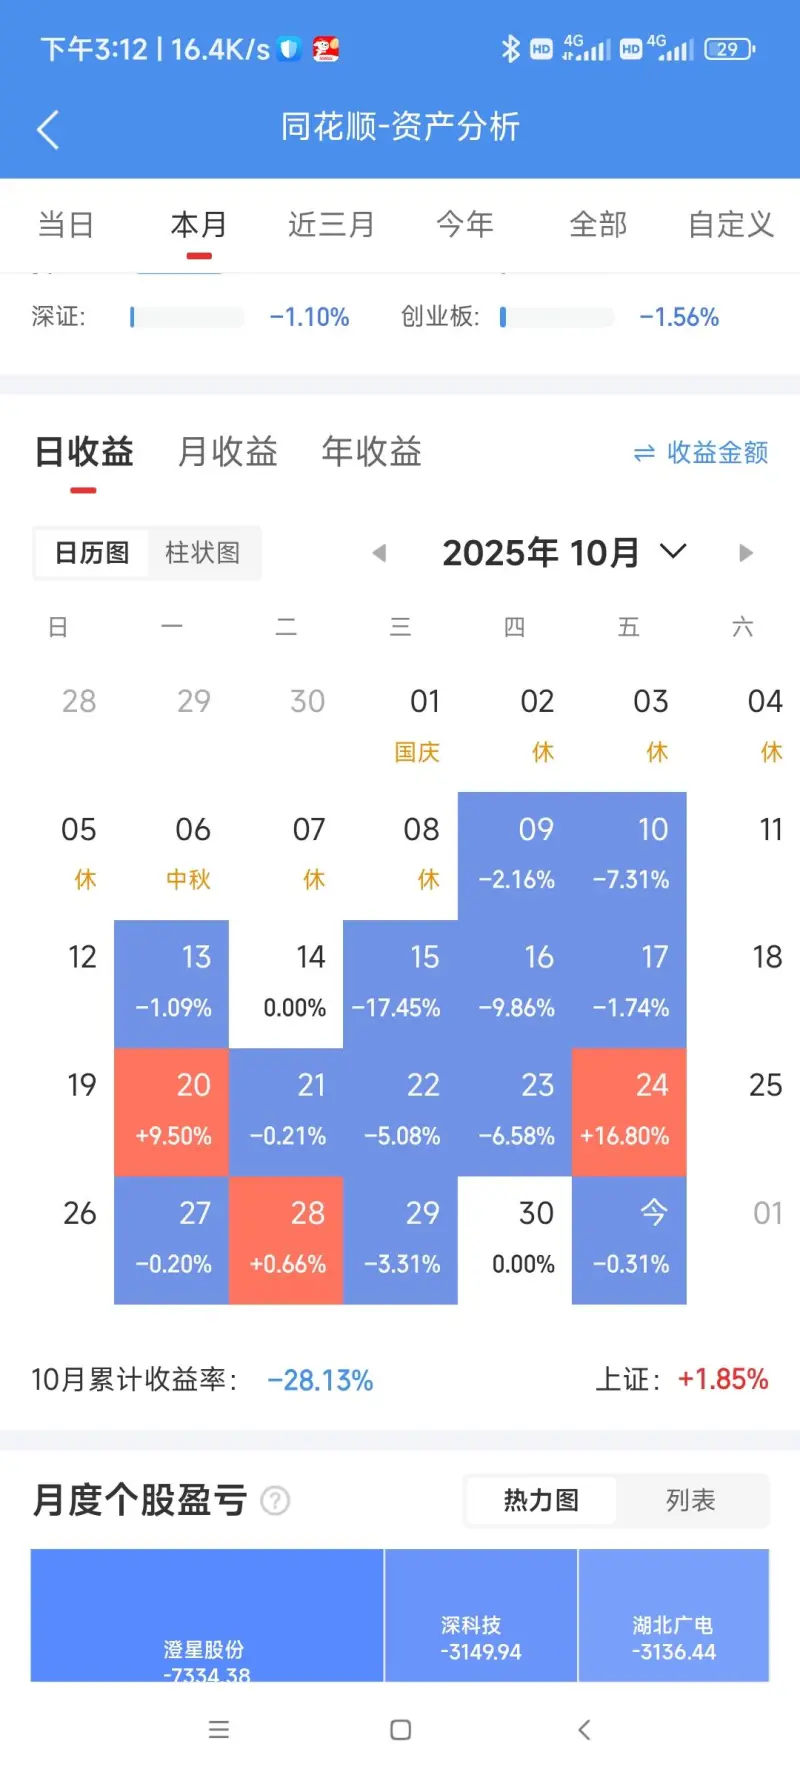The height and width of the screenshot is (1778, 800).
Task: Tap the back arrow in header
Action: pyautogui.click(x=48, y=129)
